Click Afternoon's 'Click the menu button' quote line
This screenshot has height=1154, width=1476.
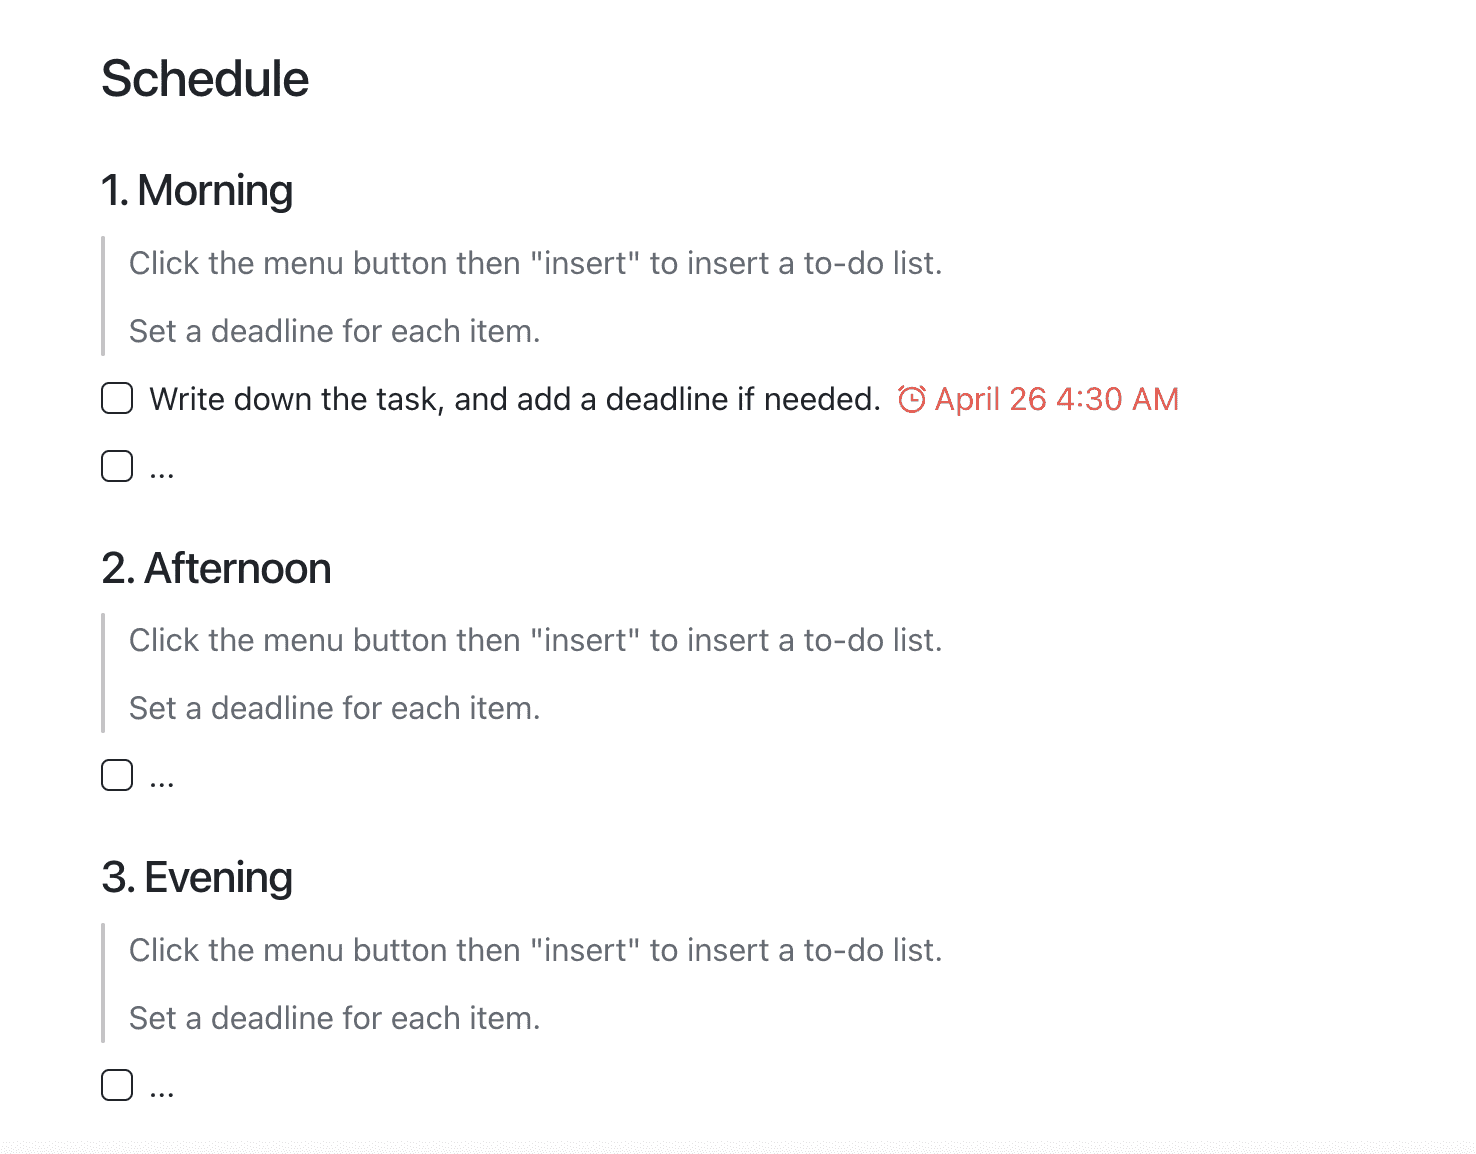[536, 640]
